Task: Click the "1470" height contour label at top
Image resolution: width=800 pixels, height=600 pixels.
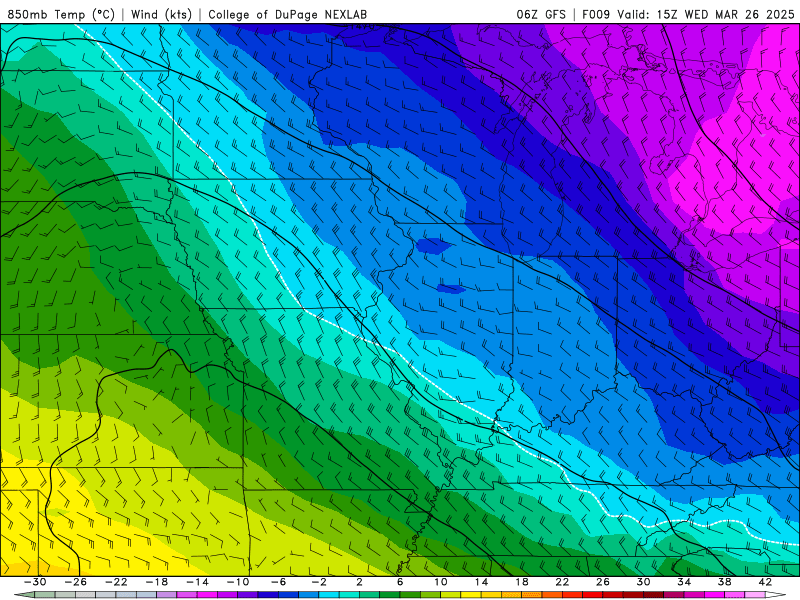Action: 363,26
